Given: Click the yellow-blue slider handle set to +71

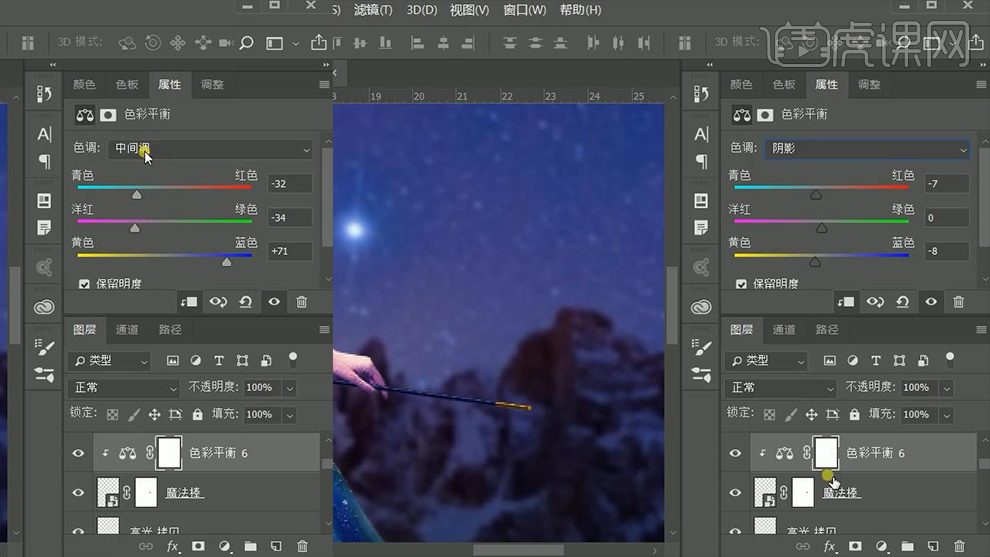Looking at the screenshot, I should (226, 262).
